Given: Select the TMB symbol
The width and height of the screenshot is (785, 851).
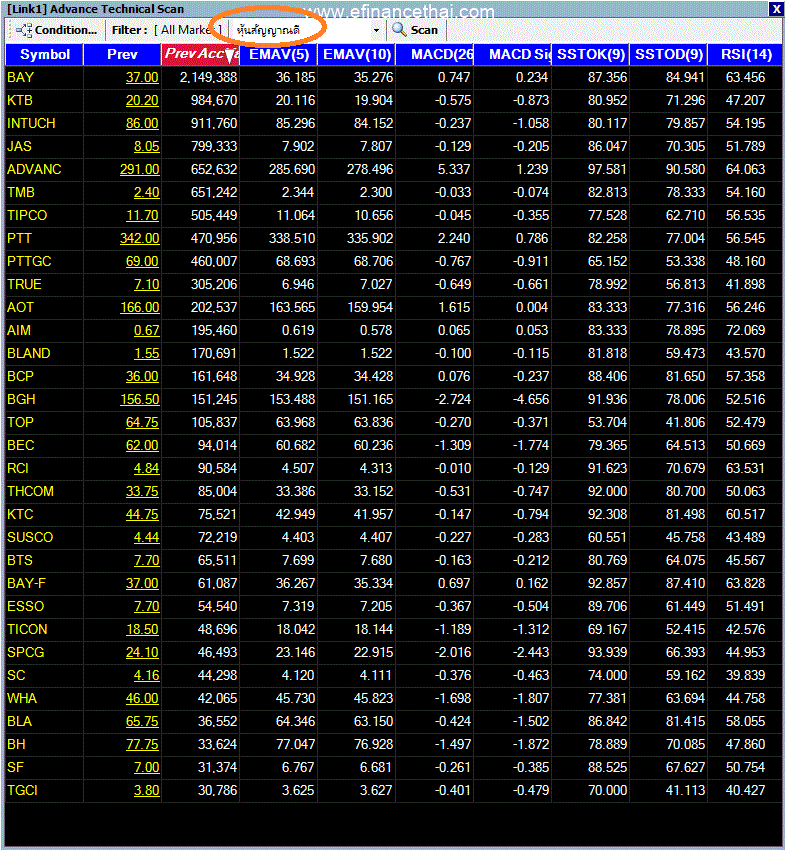Looking at the screenshot, I should [x=21, y=193].
